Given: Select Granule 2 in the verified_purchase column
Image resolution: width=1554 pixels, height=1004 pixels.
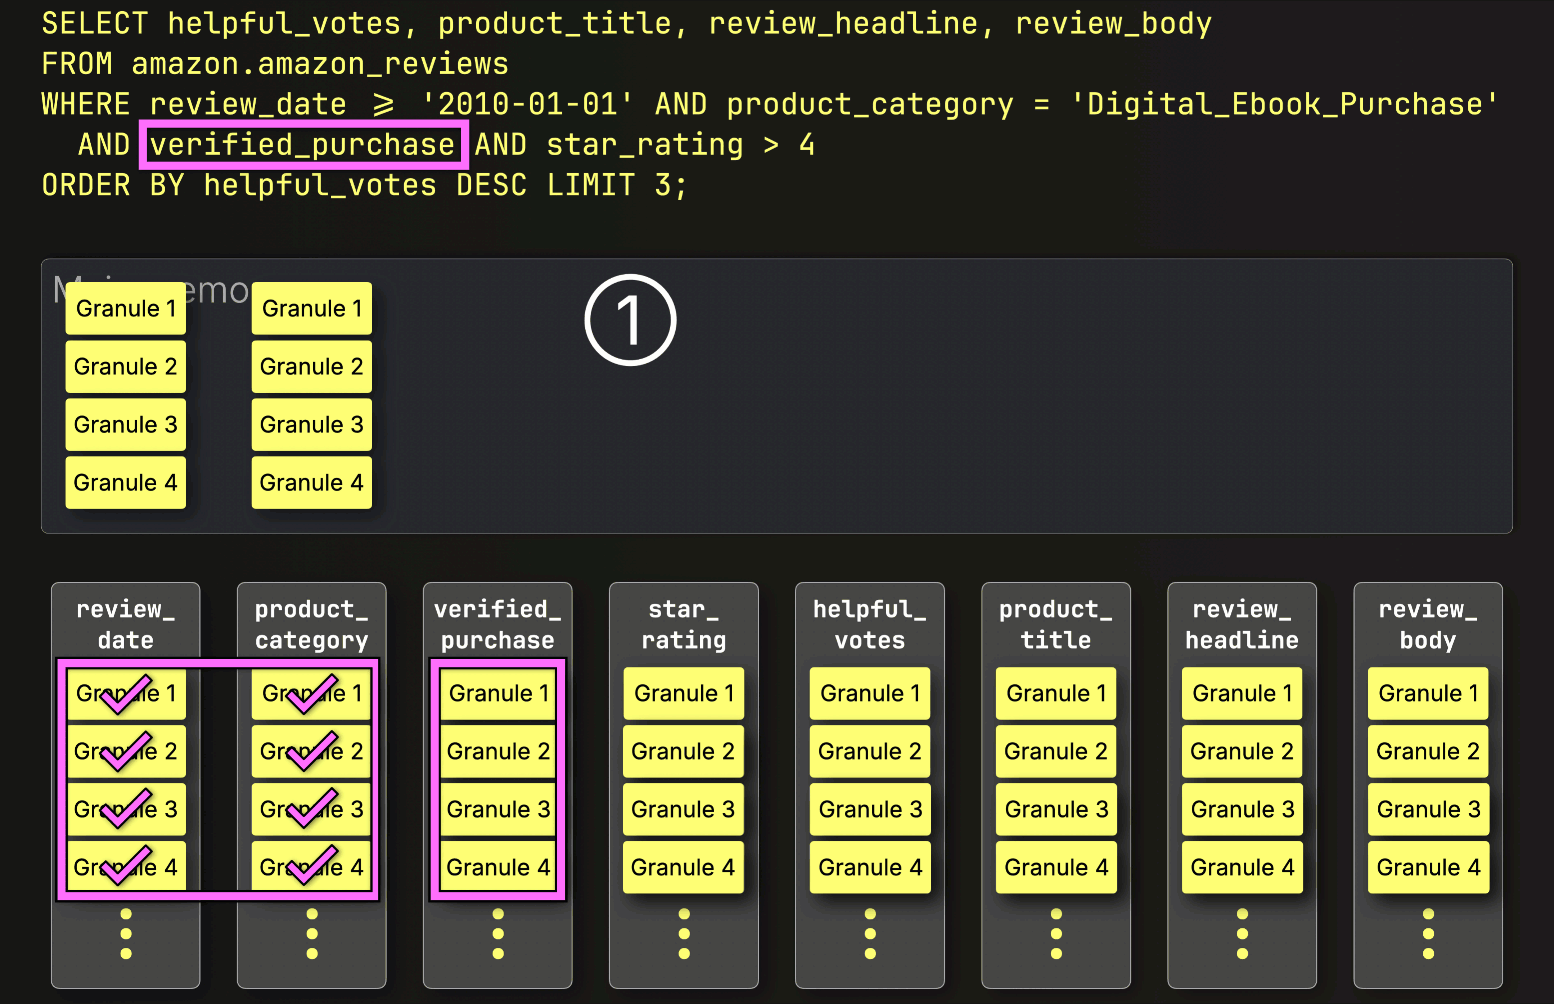Looking at the screenshot, I should click(x=498, y=752).
